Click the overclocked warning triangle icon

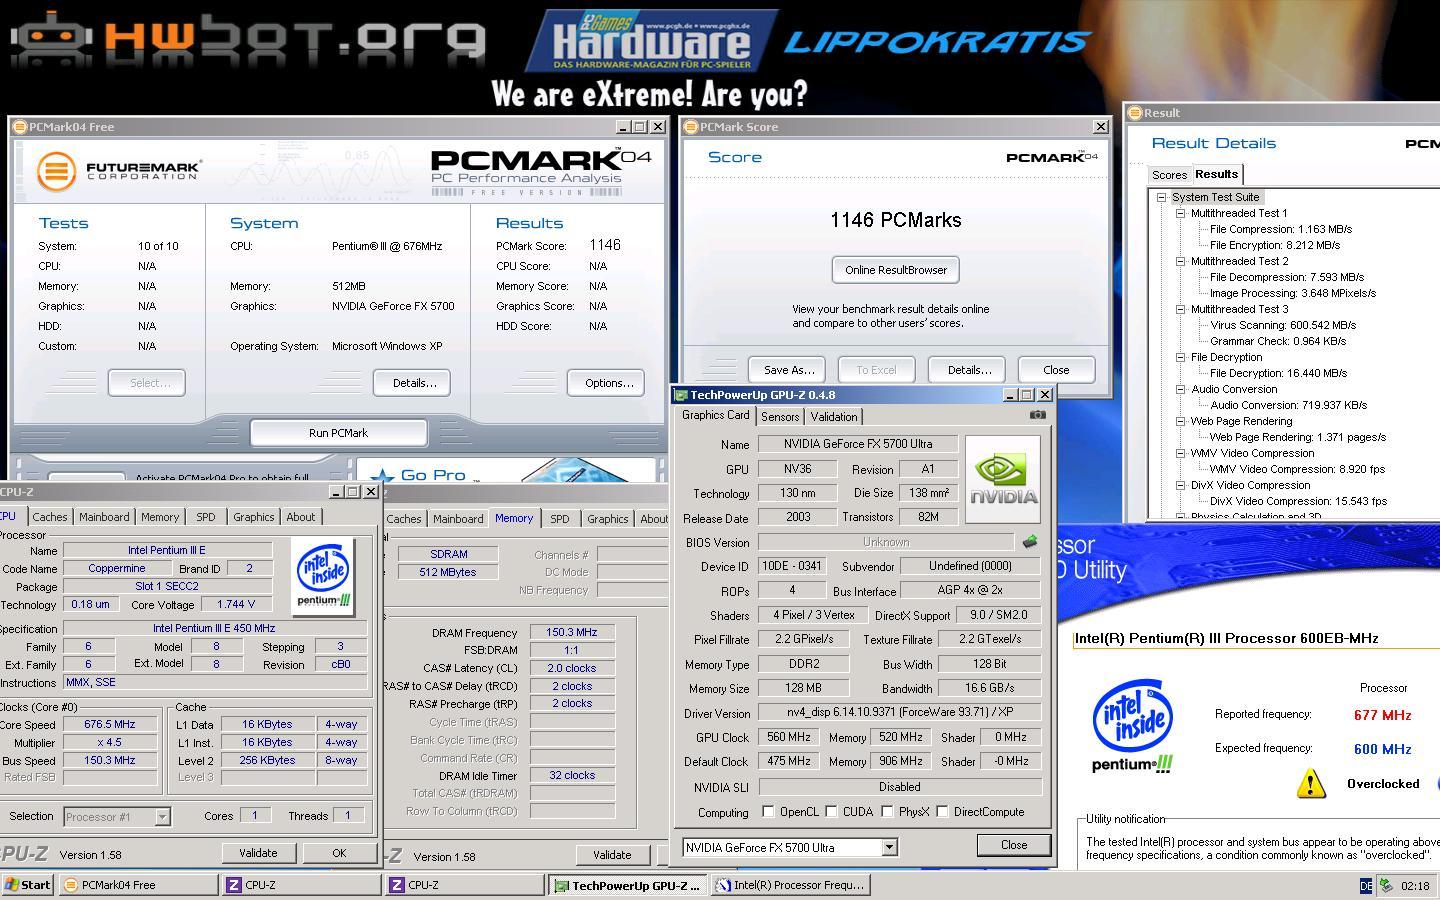(1311, 784)
